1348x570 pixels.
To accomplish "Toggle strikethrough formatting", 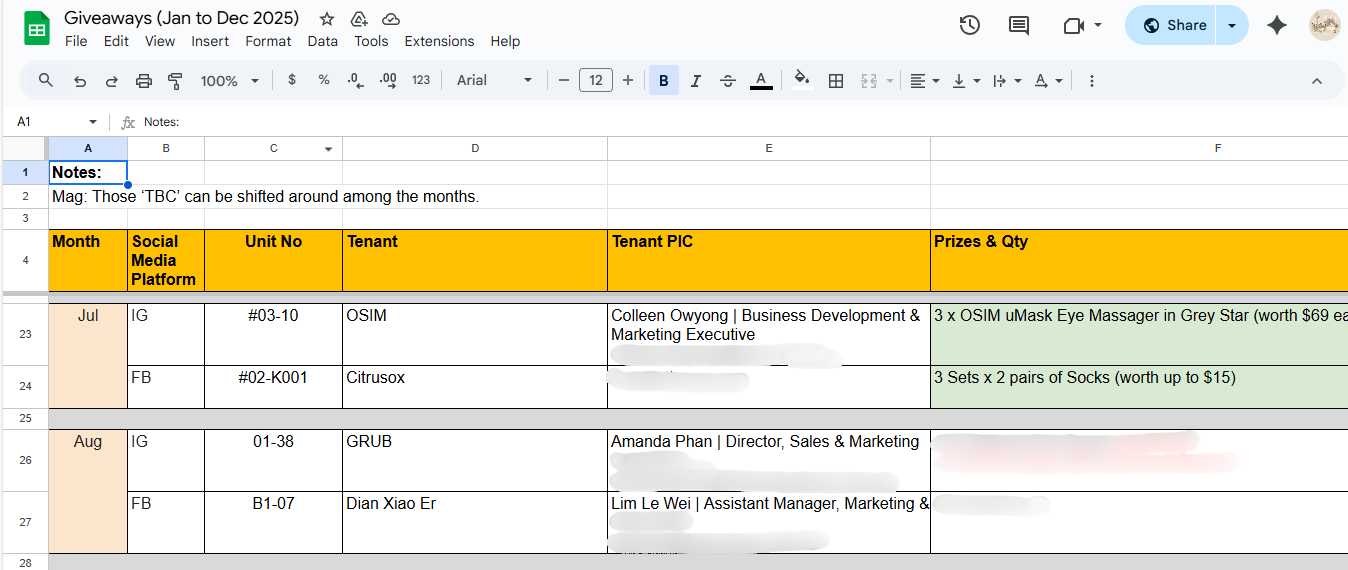I will point(728,81).
